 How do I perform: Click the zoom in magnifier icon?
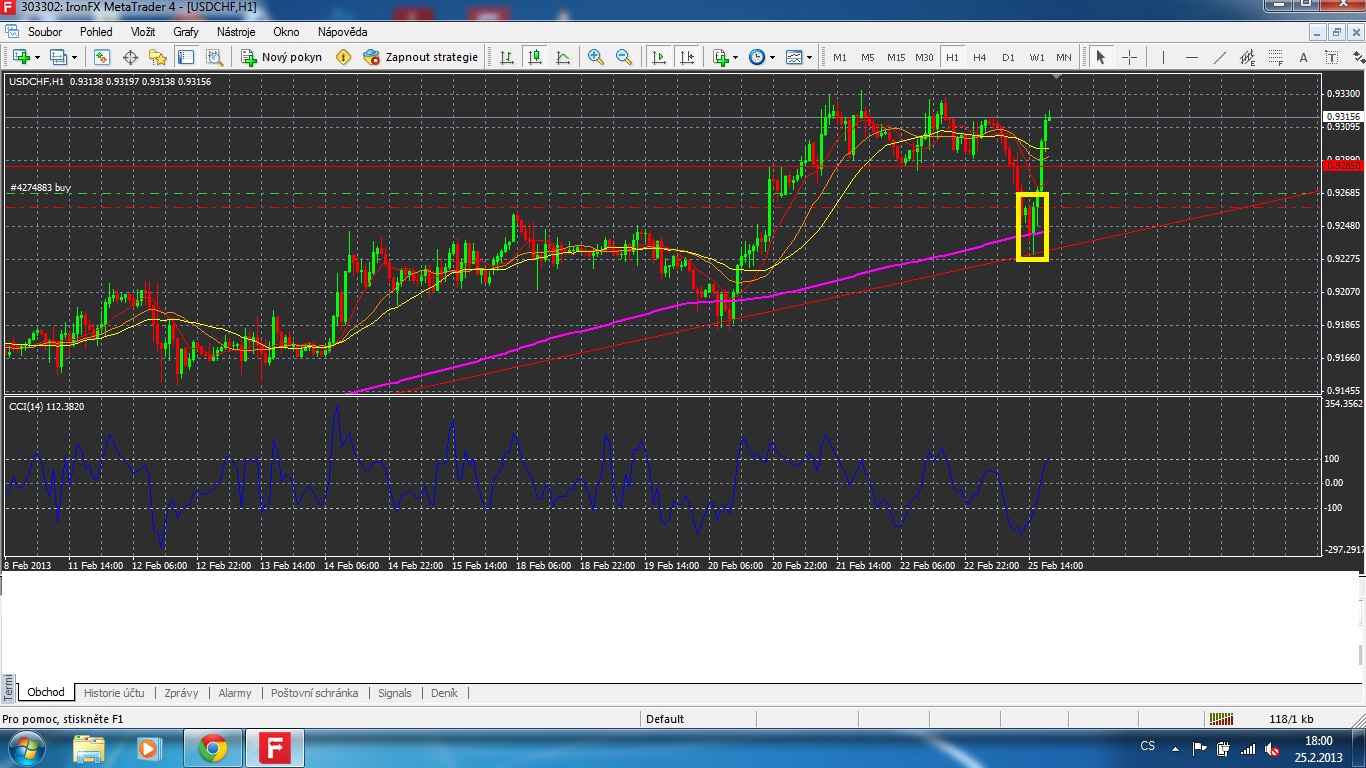pos(596,57)
